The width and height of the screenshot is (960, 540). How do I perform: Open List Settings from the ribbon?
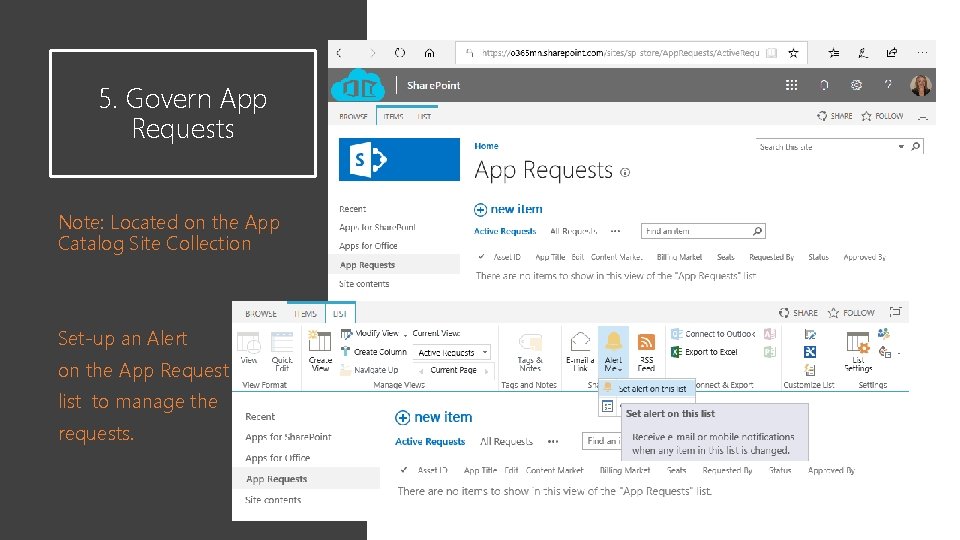coord(858,352)
